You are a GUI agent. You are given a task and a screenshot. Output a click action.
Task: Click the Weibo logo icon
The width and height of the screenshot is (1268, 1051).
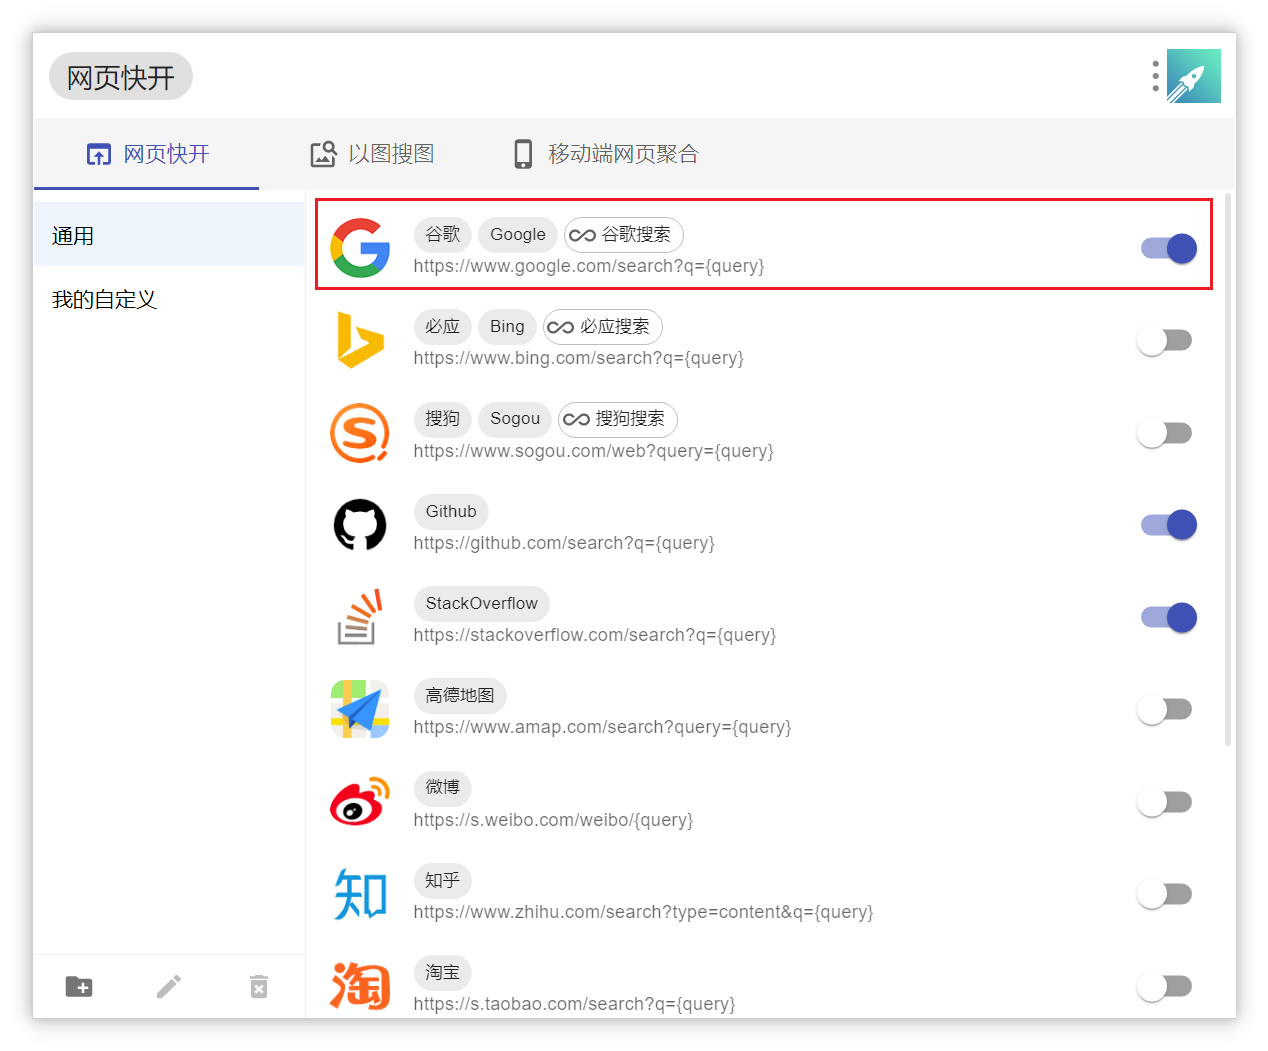360,801
